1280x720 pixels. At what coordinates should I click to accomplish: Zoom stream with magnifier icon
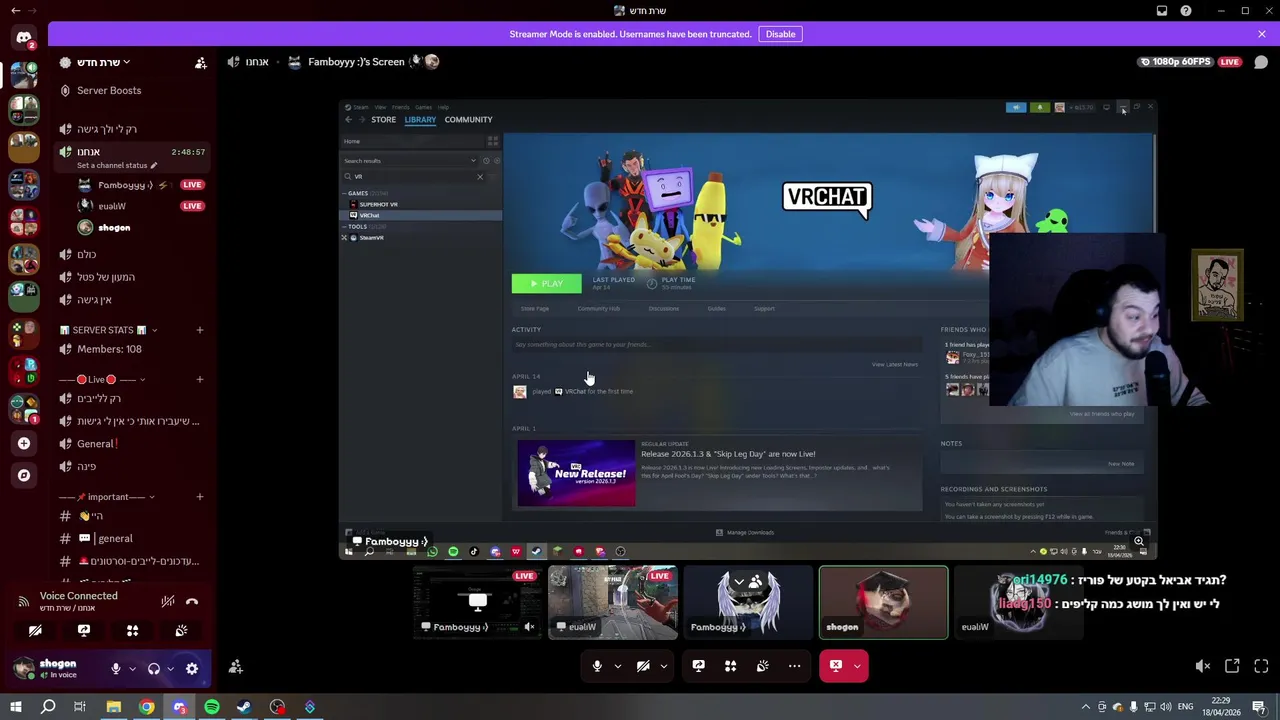(1138, 541)
